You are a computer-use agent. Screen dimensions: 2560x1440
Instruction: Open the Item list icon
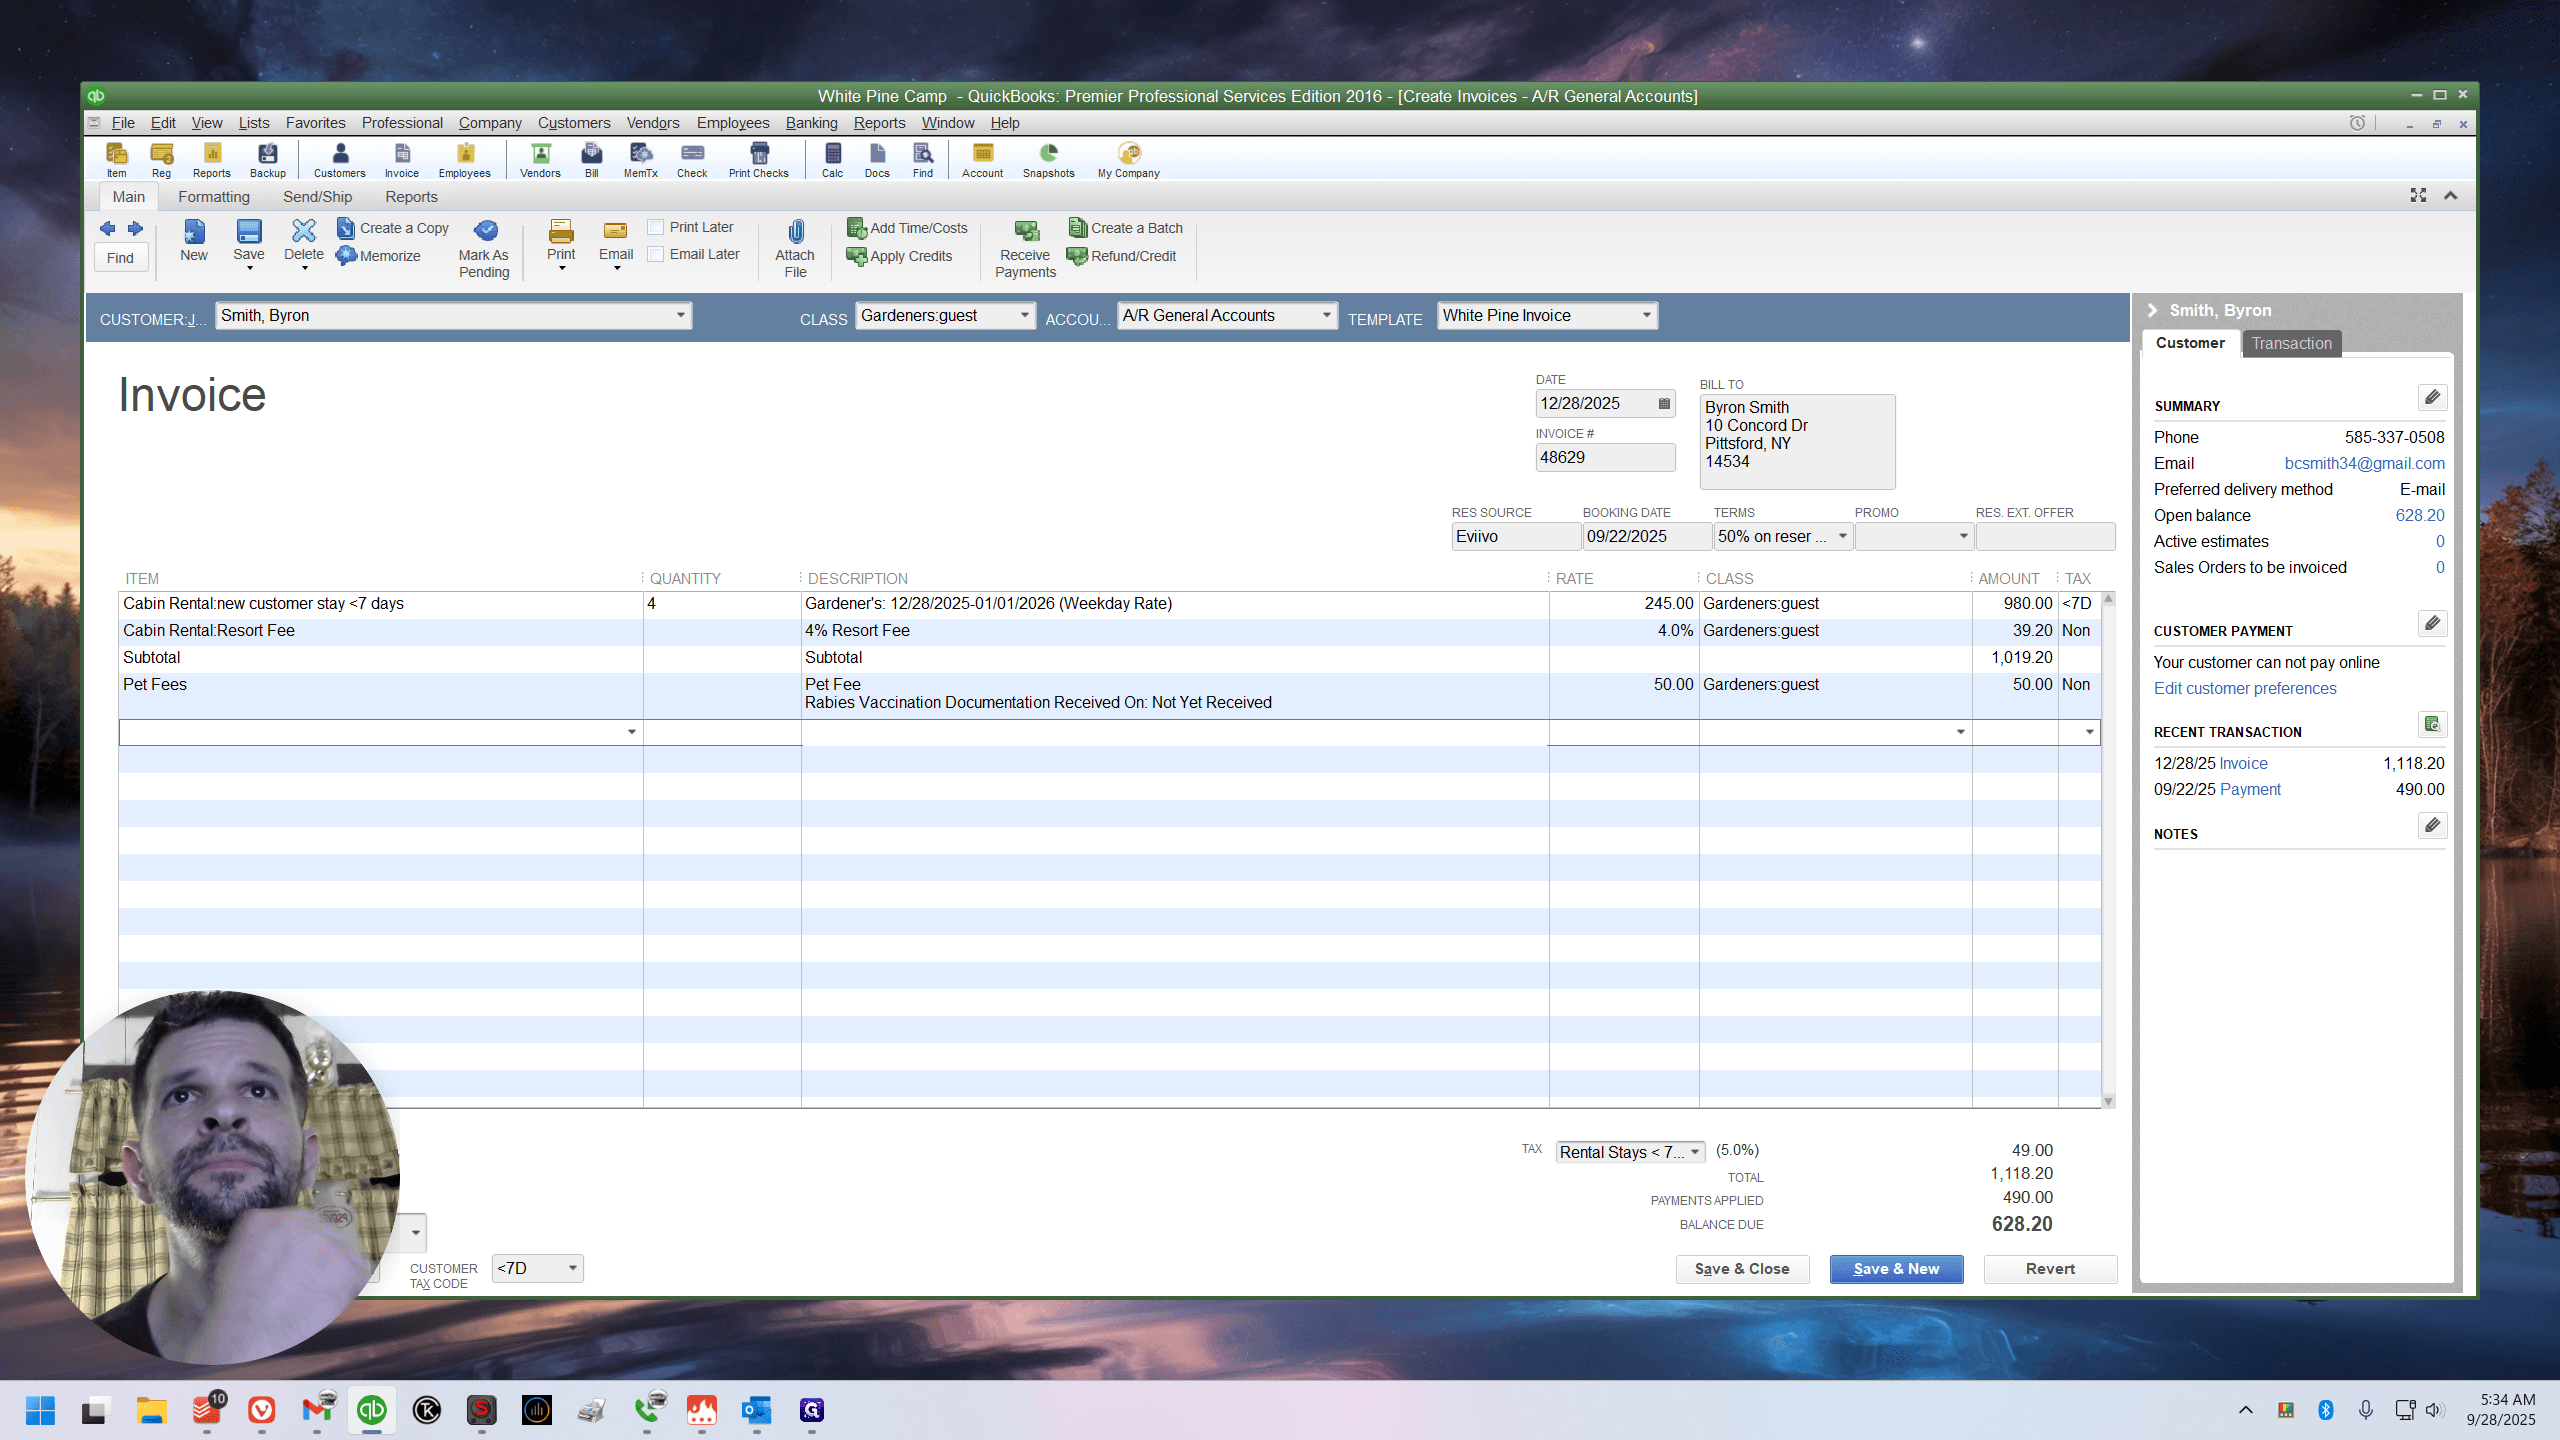pyautogui.click(x=116, y=159)
